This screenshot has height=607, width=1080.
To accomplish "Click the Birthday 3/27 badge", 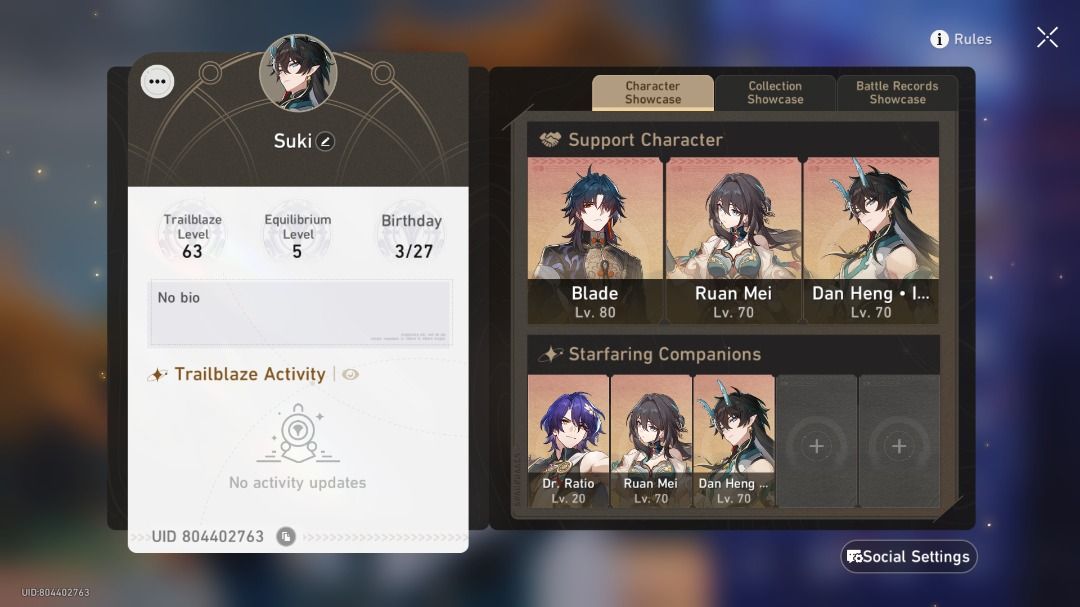I will 412,234.
